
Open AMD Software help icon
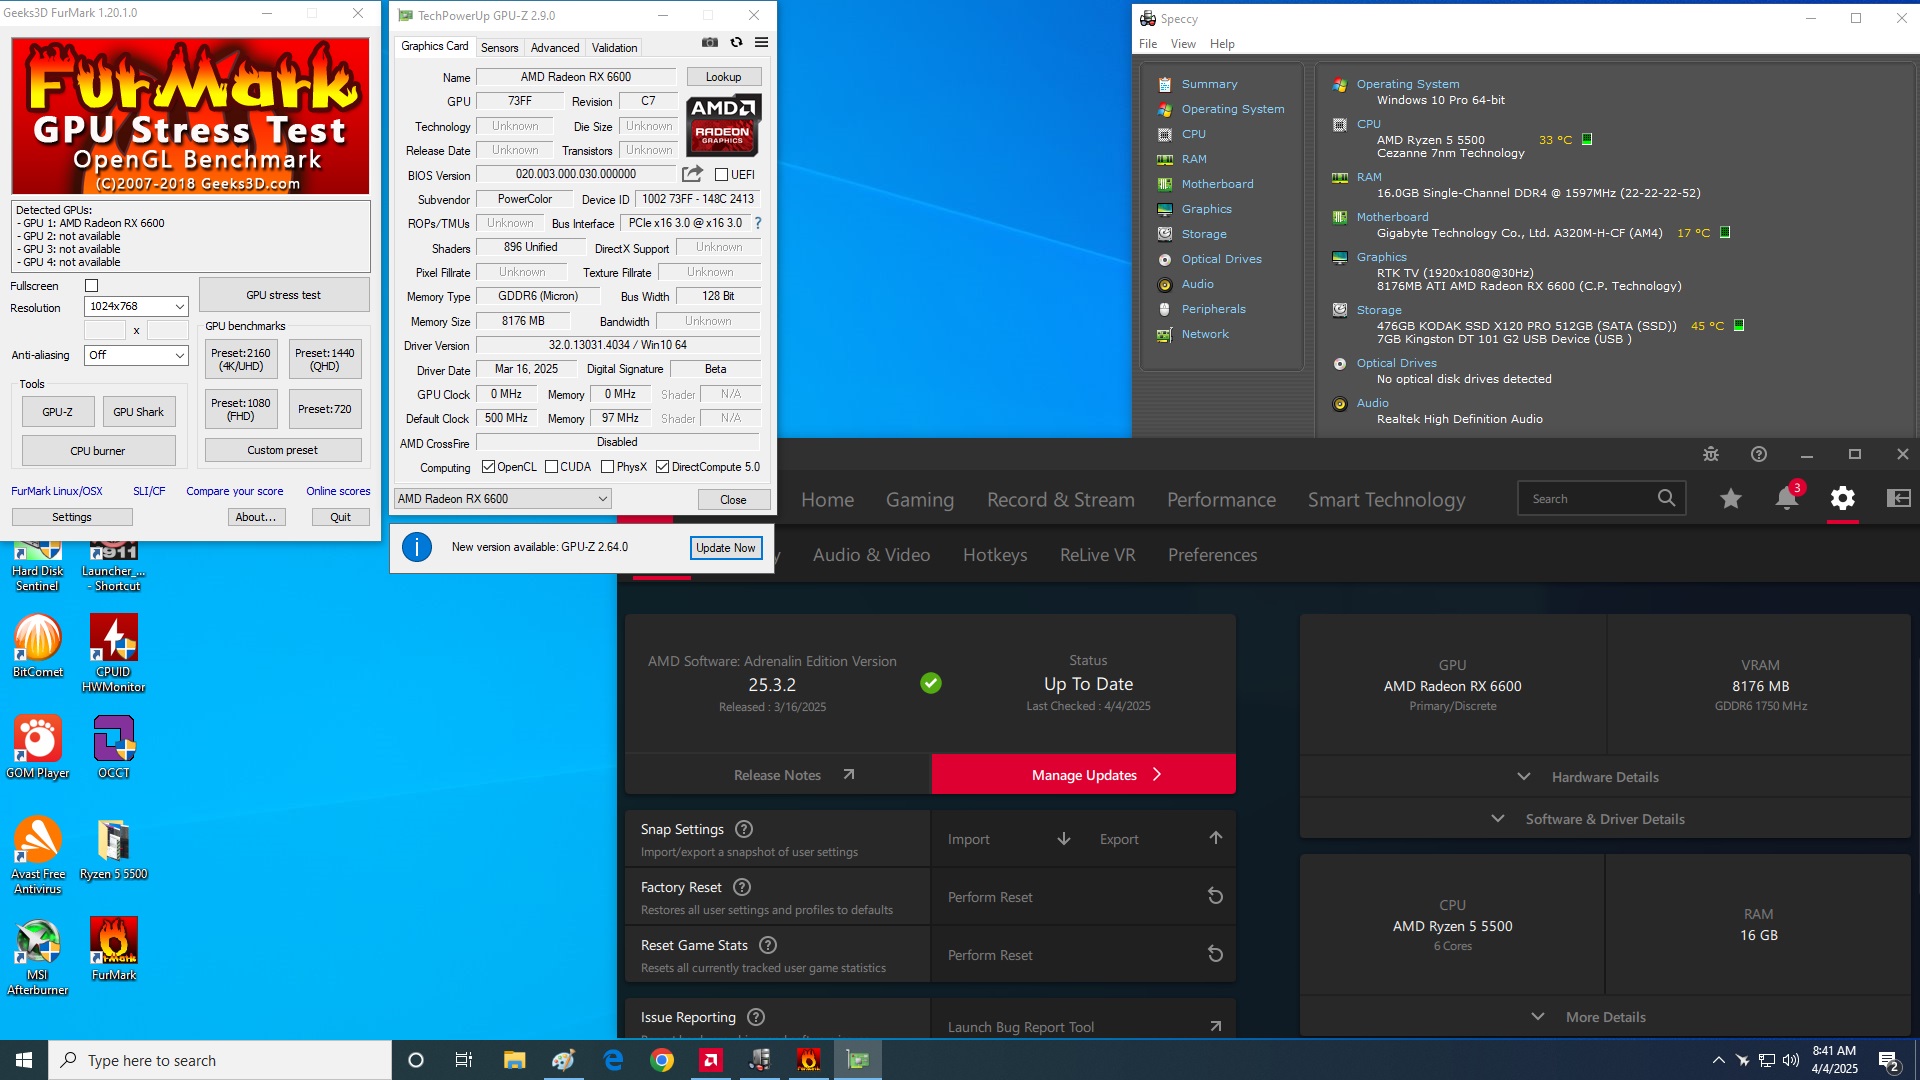1759,454
